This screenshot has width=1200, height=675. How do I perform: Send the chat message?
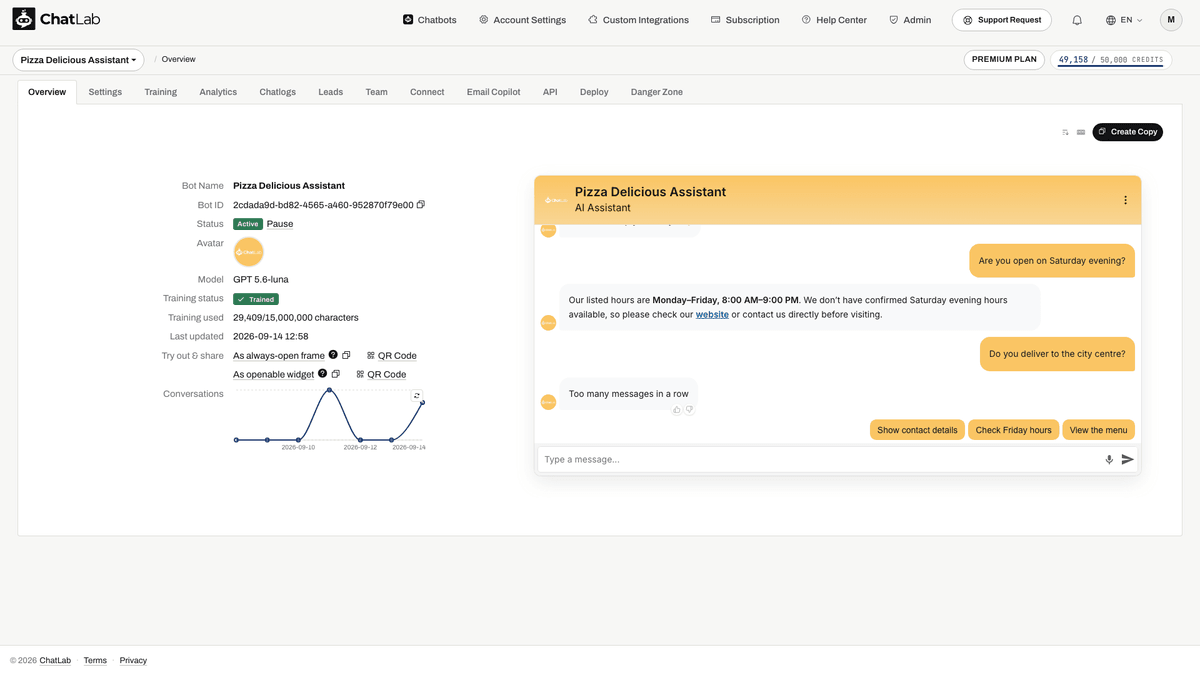click(1127, 460)
